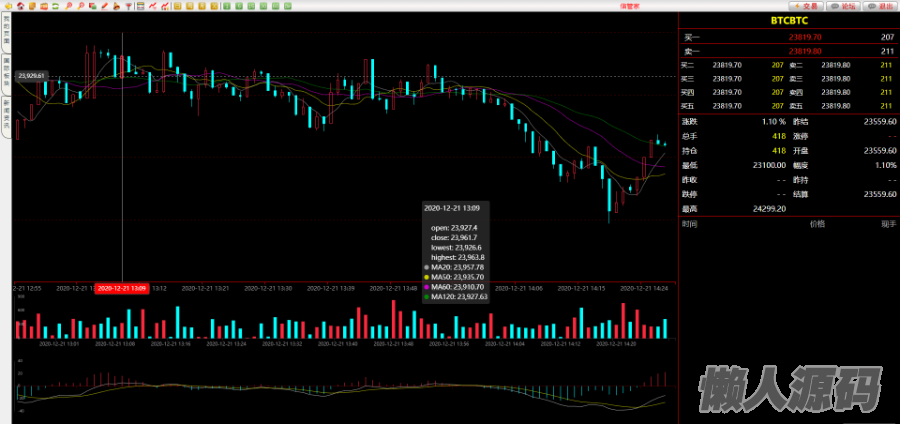Click the yellow back arrow icon
The image size is (900, 424).
pyautogui.click(x=8, y=6)
